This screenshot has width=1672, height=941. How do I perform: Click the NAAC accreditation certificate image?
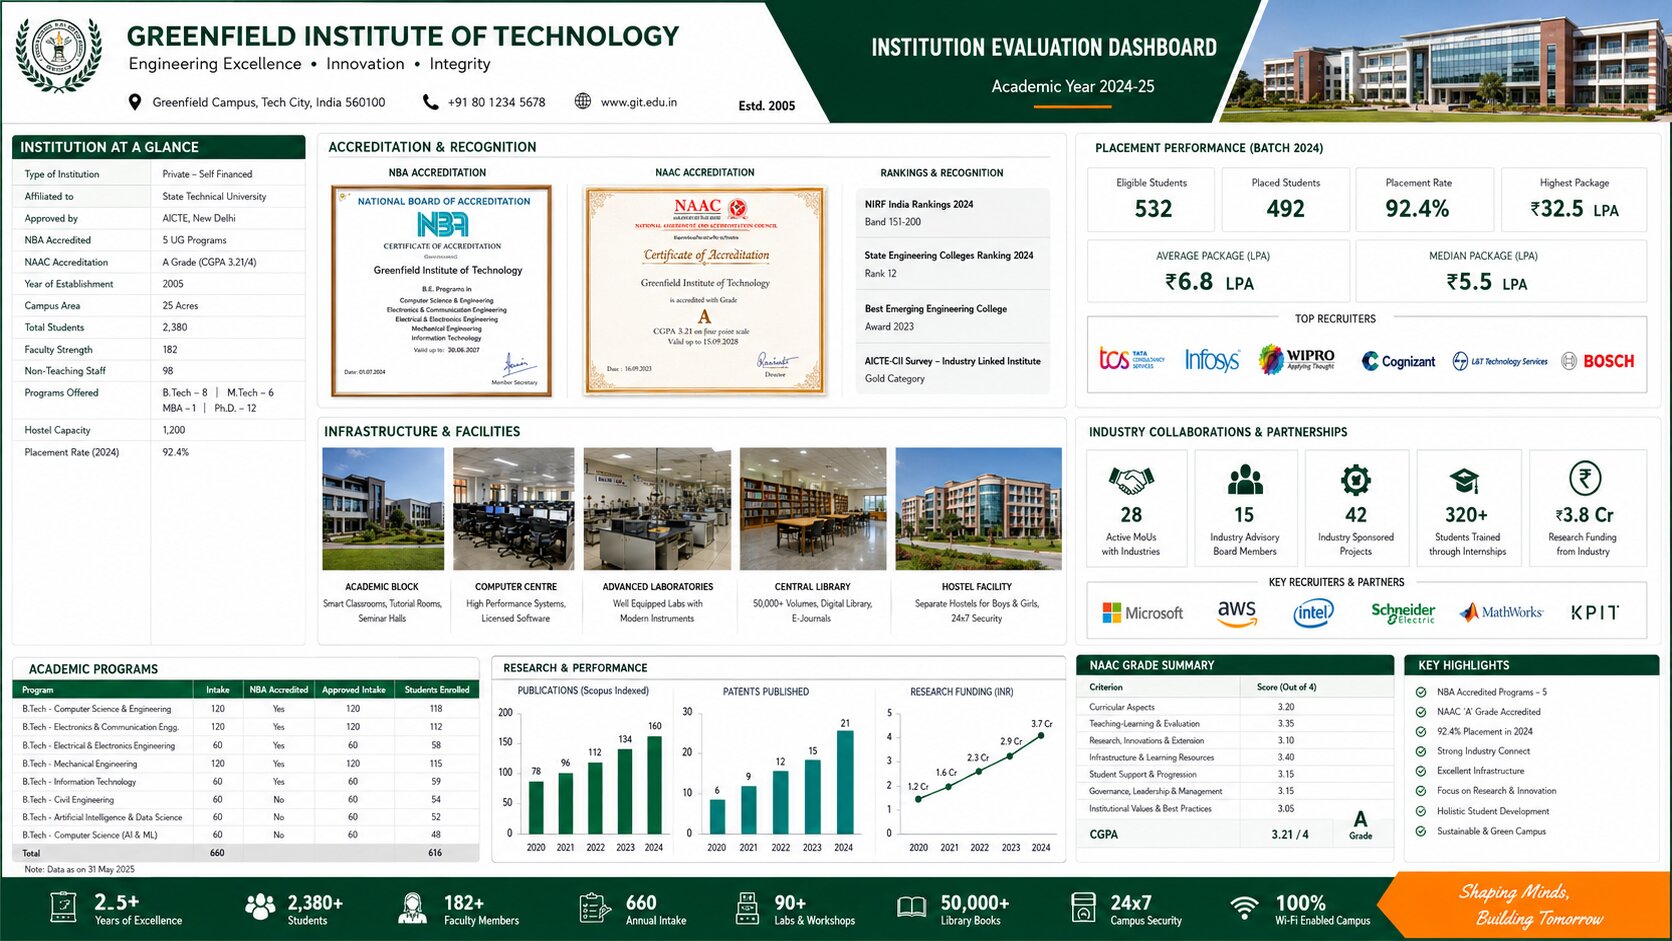coord(705,290)
